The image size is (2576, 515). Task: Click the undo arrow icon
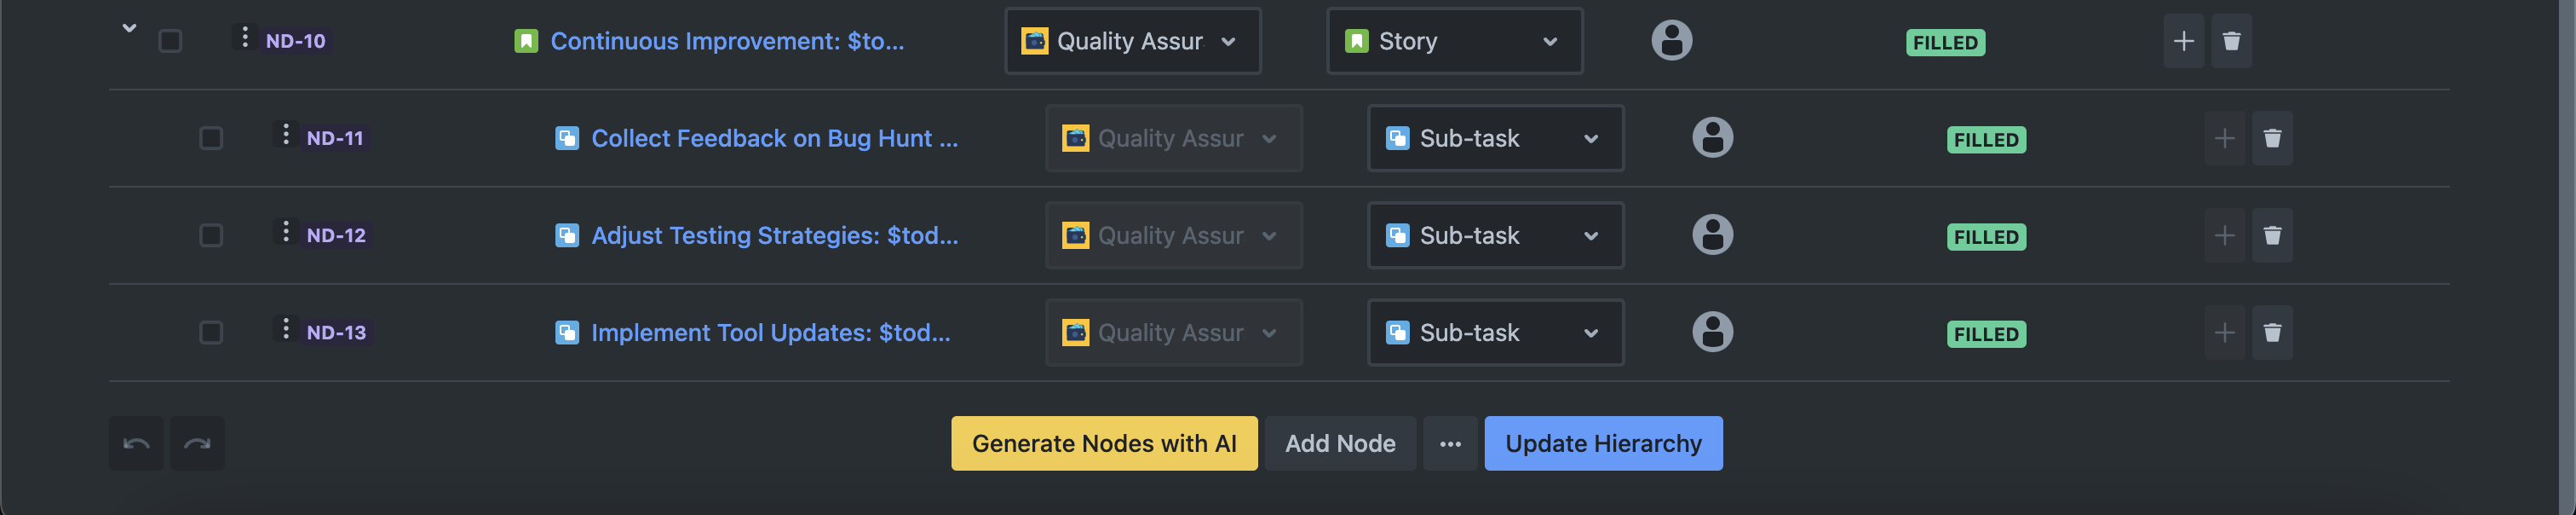pos(136,443)
